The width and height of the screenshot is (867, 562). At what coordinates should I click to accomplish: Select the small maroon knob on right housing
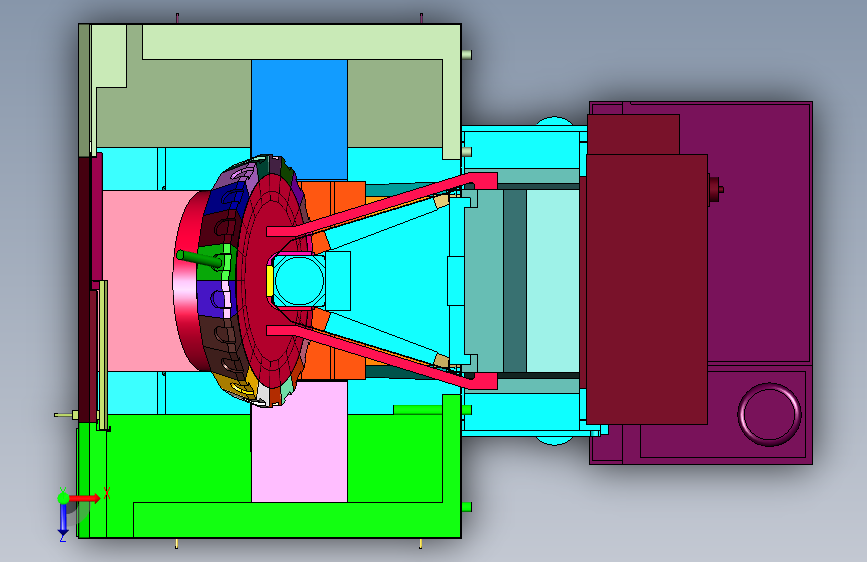[x=715, y=190]
